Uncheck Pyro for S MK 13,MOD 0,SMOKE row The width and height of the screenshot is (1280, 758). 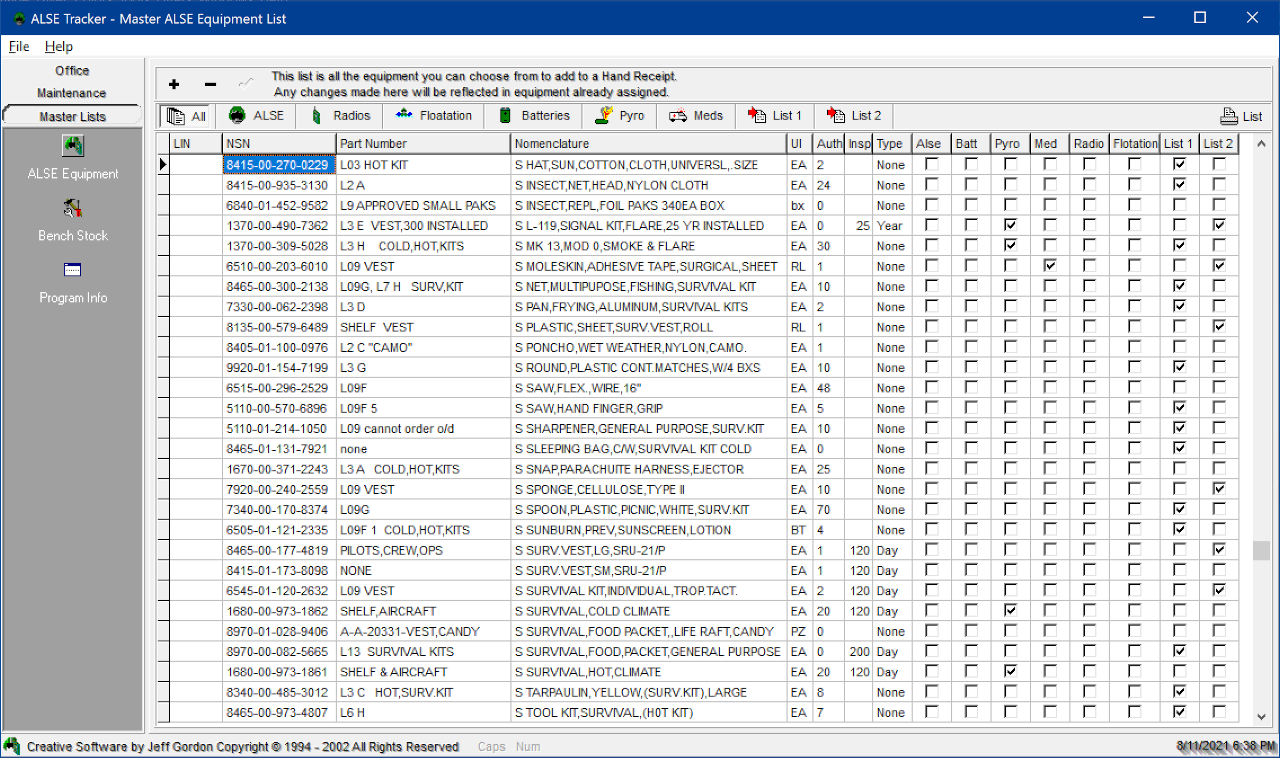[x=1010, y=246]
